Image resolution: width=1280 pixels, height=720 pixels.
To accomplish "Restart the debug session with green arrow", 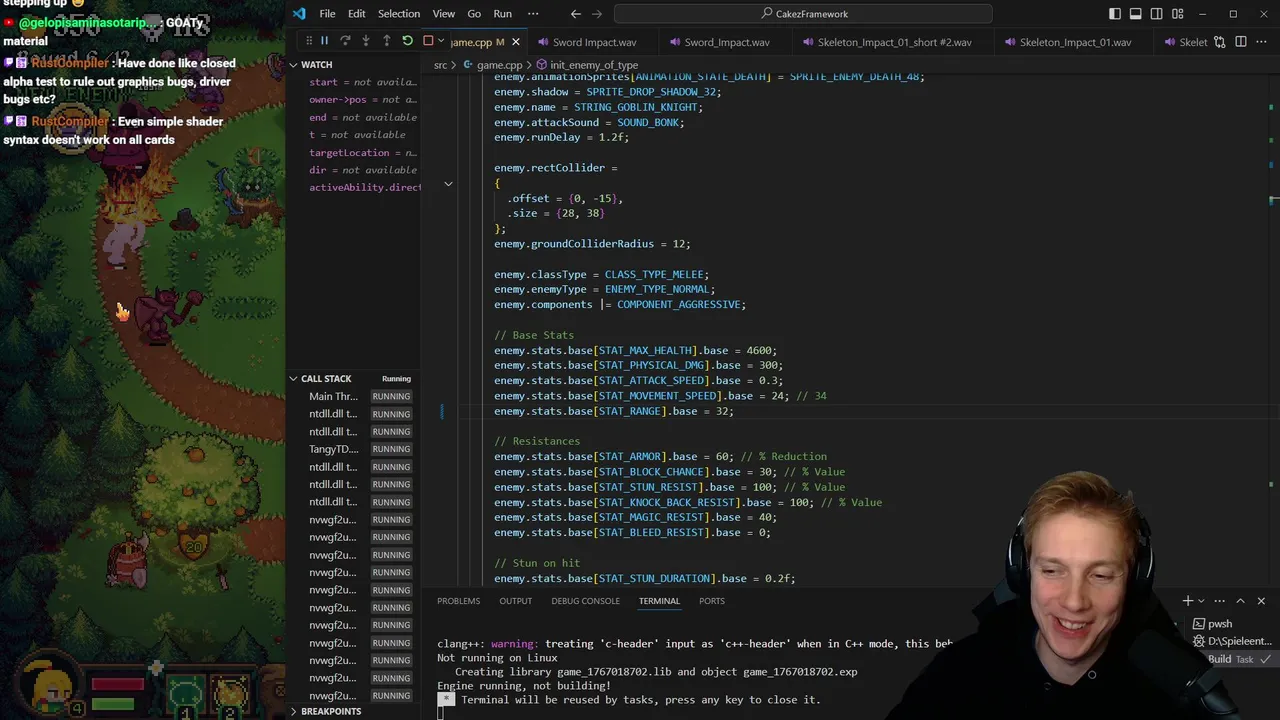I will tap(407, 41).
